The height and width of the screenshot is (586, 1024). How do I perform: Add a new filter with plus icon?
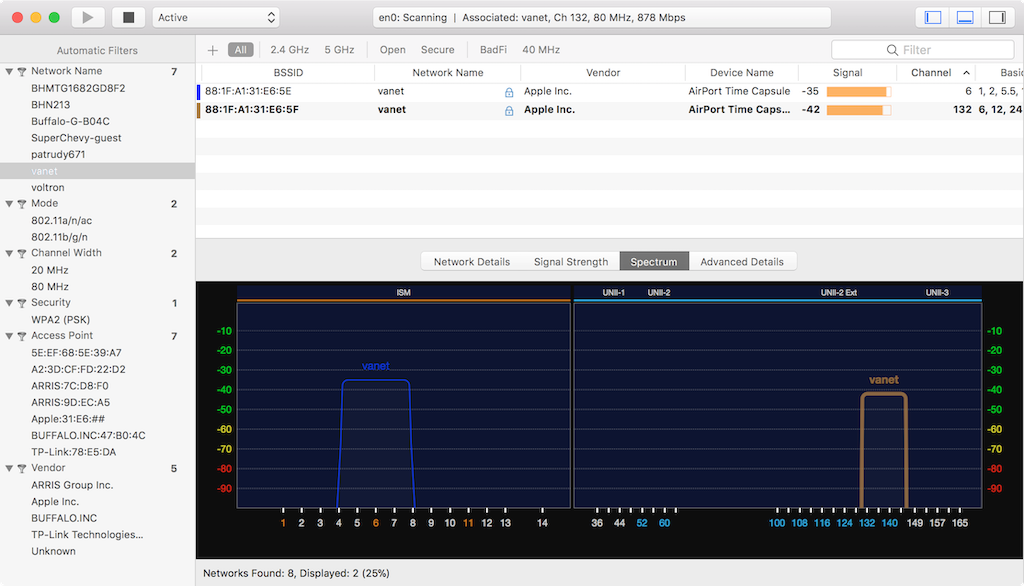point(212,50)
